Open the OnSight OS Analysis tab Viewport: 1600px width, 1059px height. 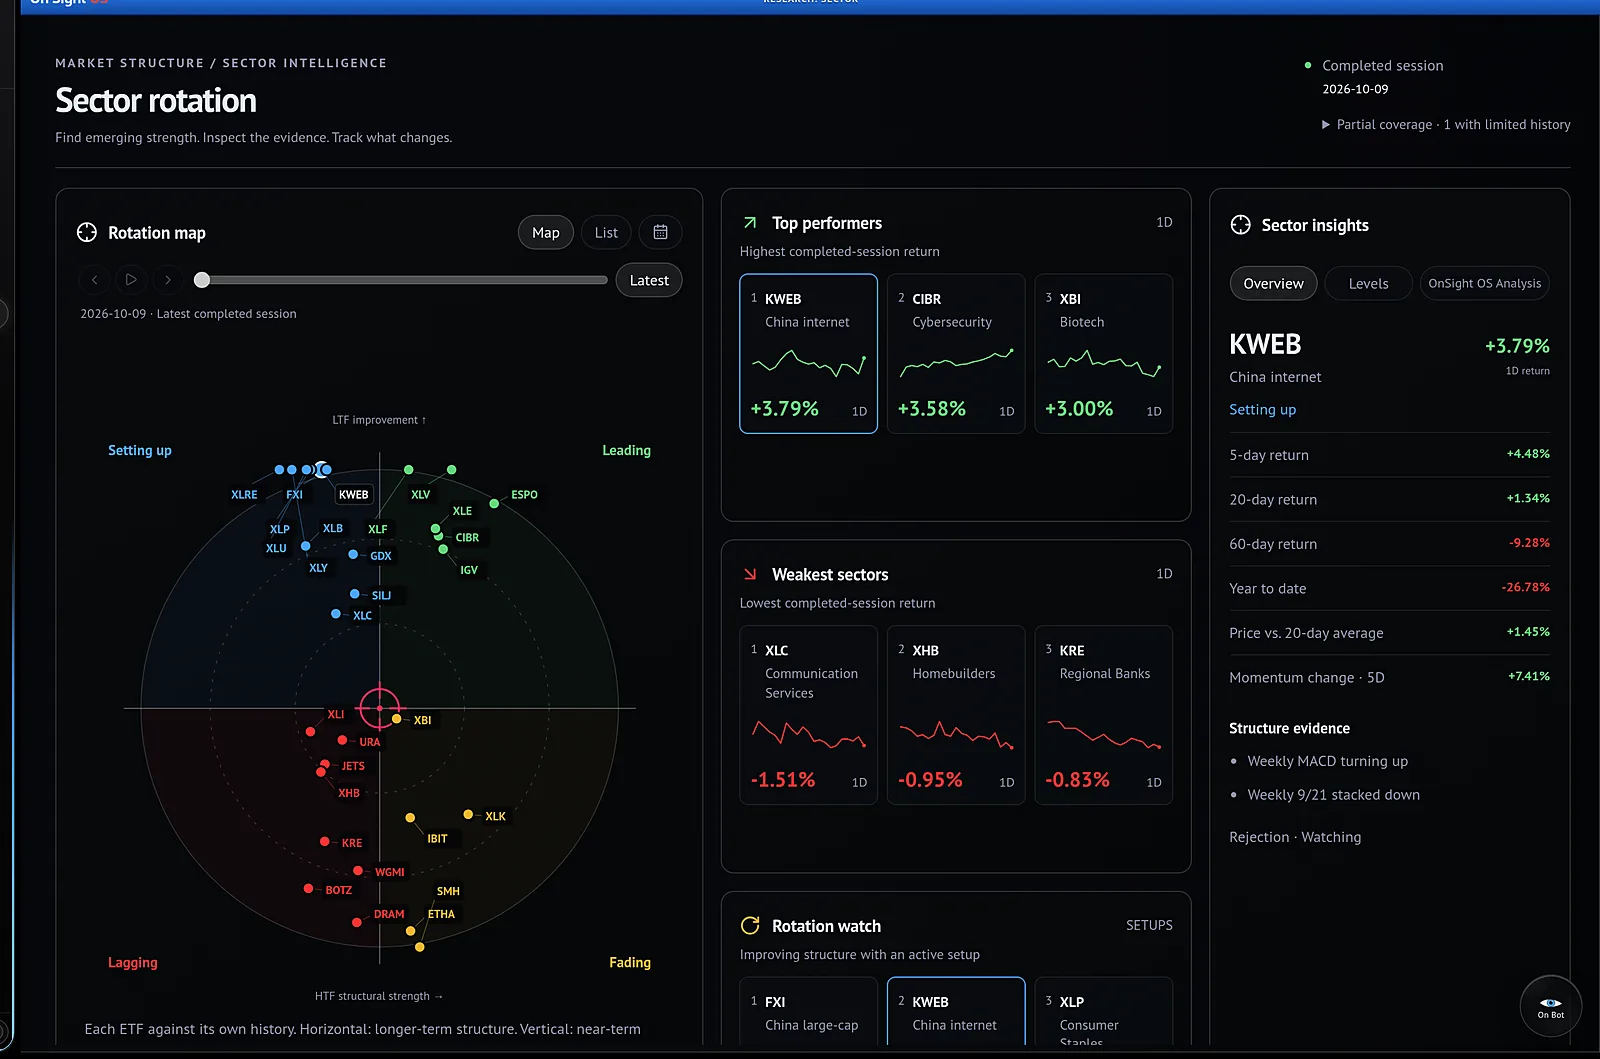pos(1484,283)
